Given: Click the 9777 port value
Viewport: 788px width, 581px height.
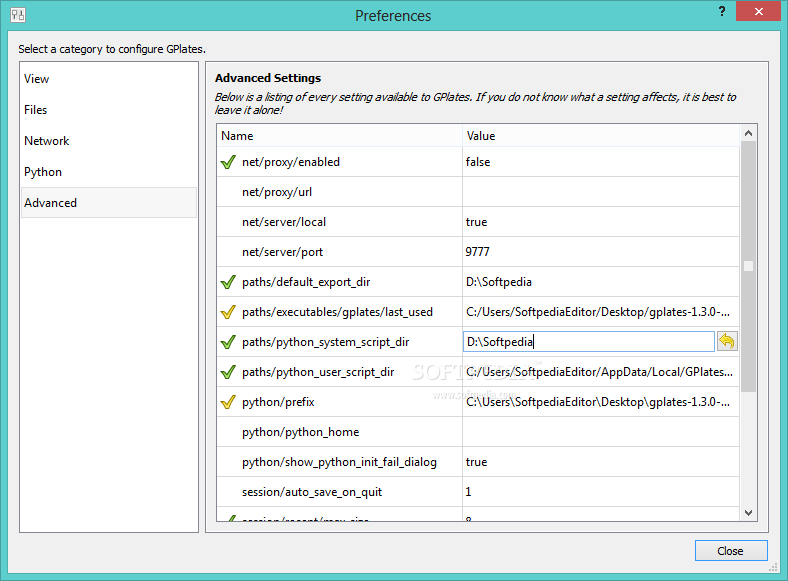Looking at the screenshot, I should 477,252.
